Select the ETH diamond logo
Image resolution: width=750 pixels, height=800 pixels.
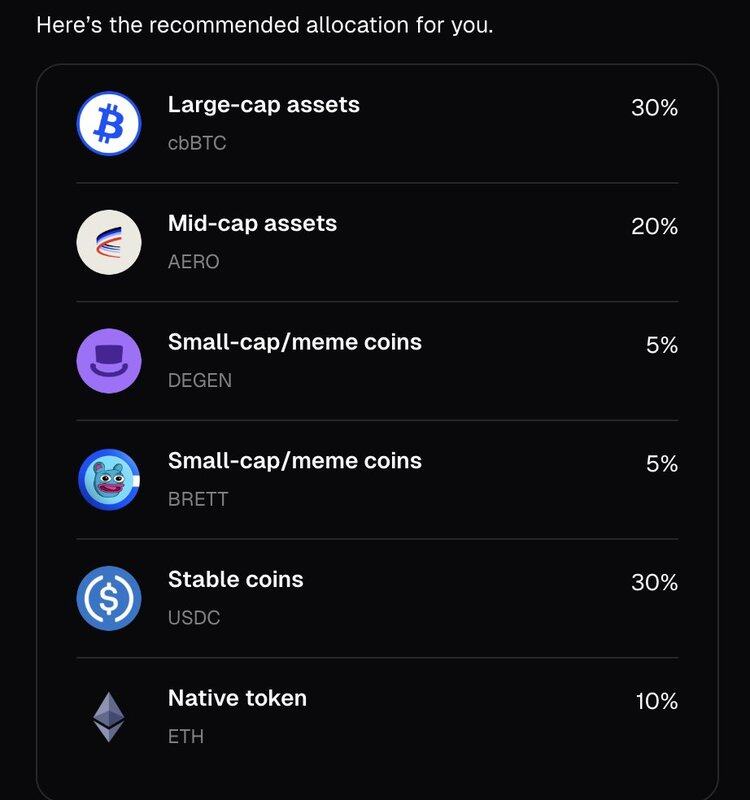109,717
